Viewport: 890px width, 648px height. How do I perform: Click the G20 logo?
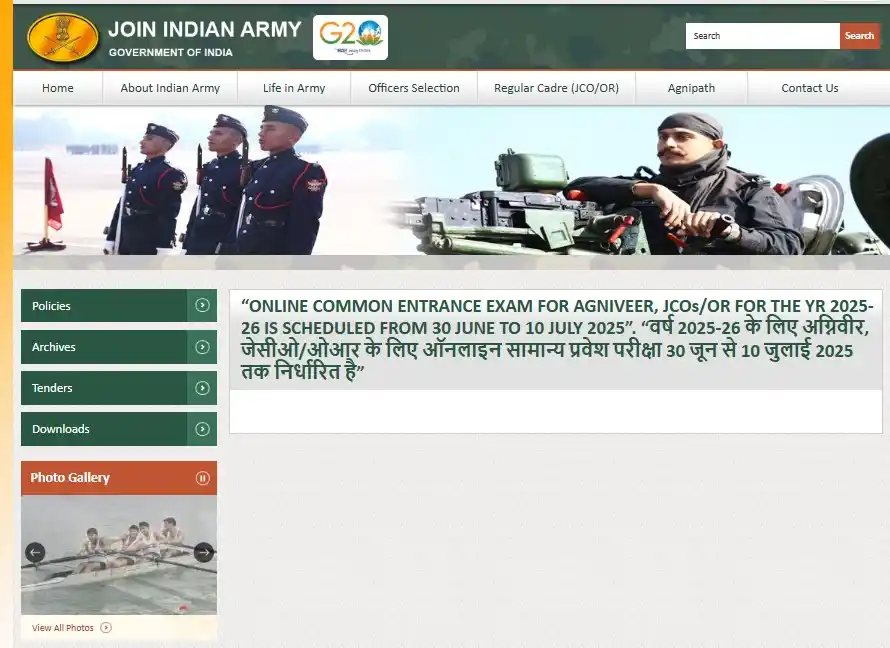pyautogui.click(x=350, y=37)
